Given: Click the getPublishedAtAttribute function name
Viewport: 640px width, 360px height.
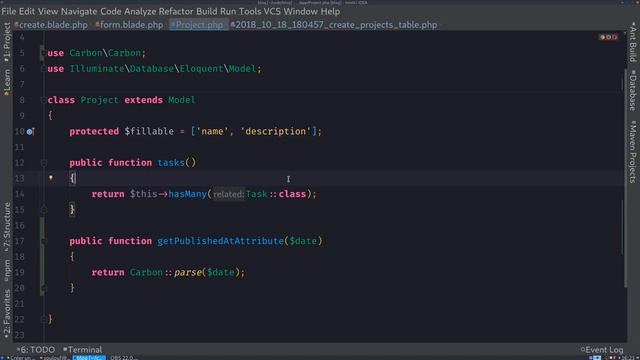Looking at the screenshot, I should click(220, 241).
